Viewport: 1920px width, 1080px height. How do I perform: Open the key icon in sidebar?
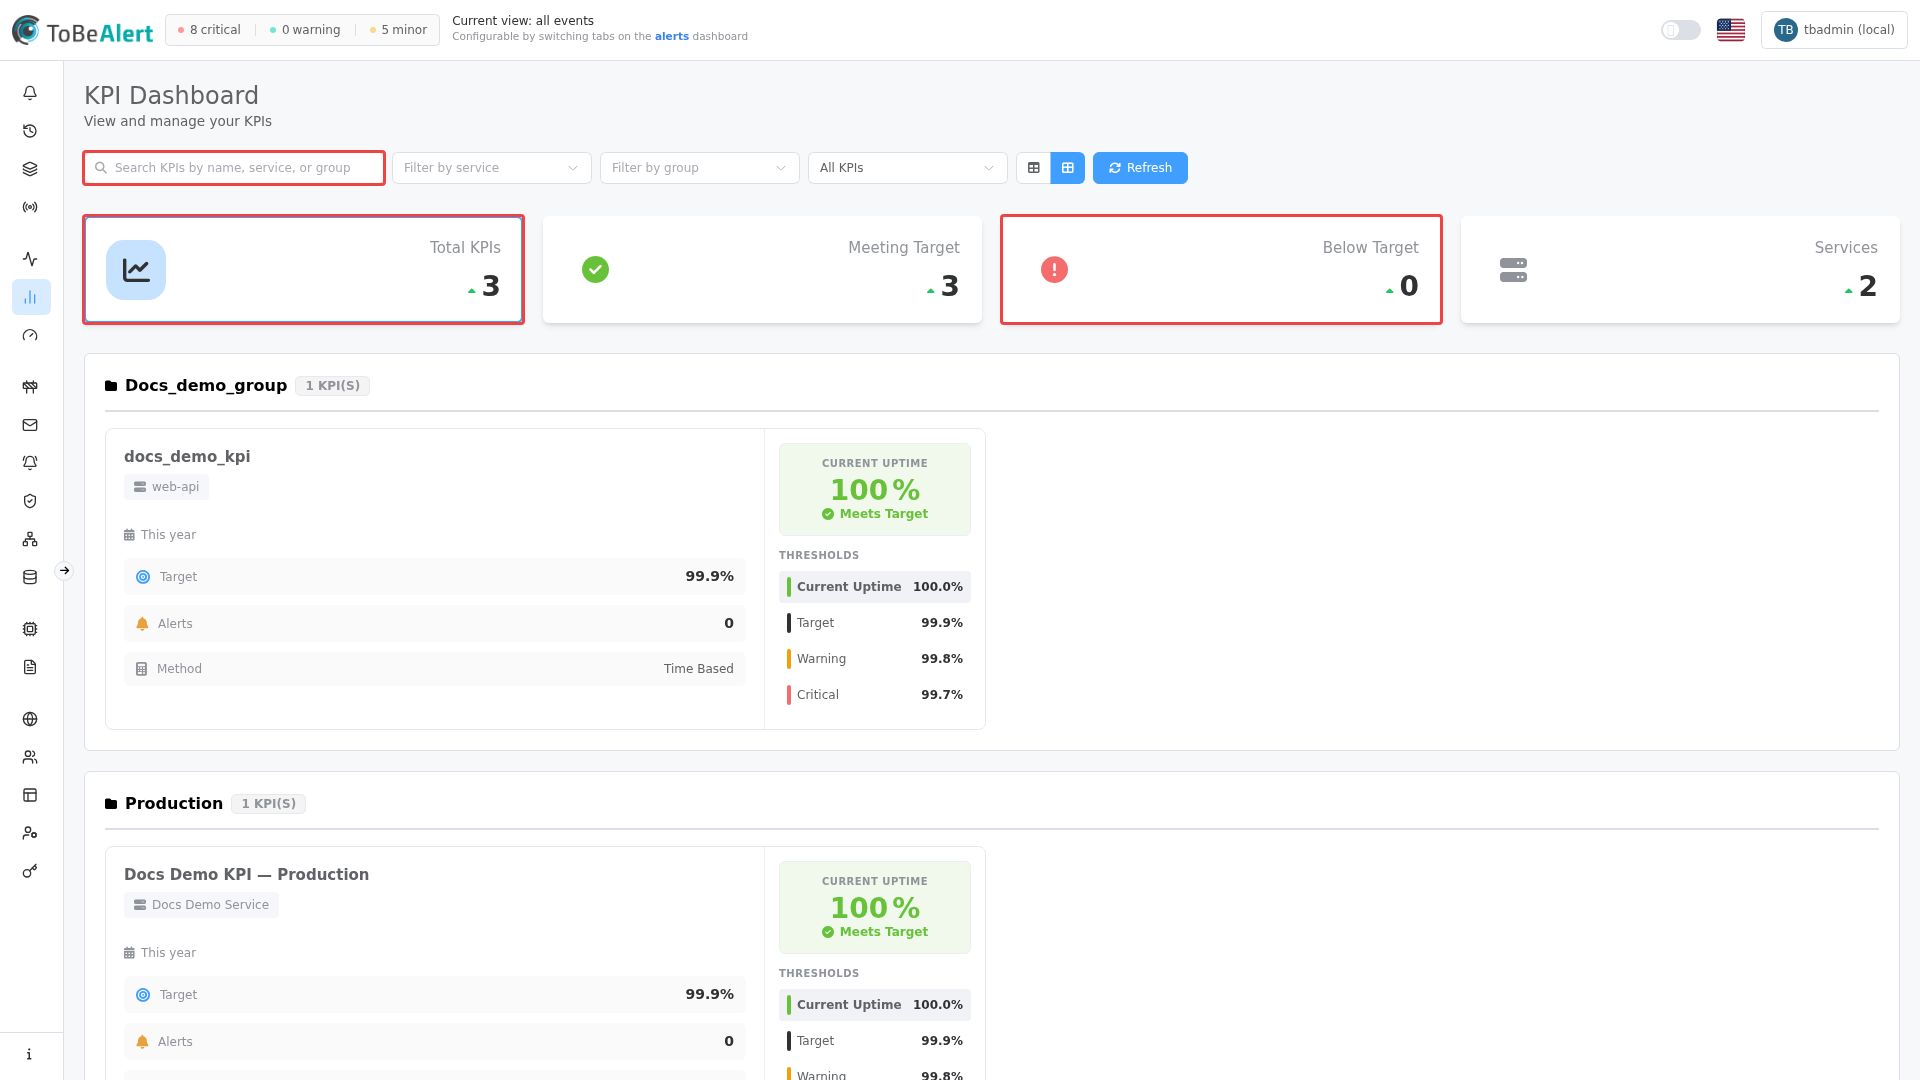30,871
